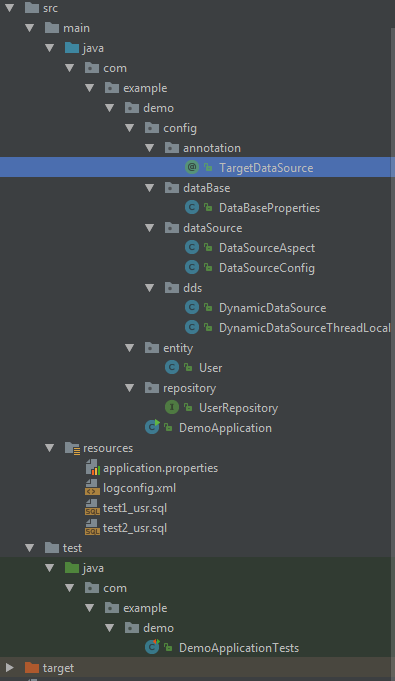Click the SQL icon of test1_usr.sql
Image resolution: width=395 pixels, height=681 pixels.
tap(92, 507)
